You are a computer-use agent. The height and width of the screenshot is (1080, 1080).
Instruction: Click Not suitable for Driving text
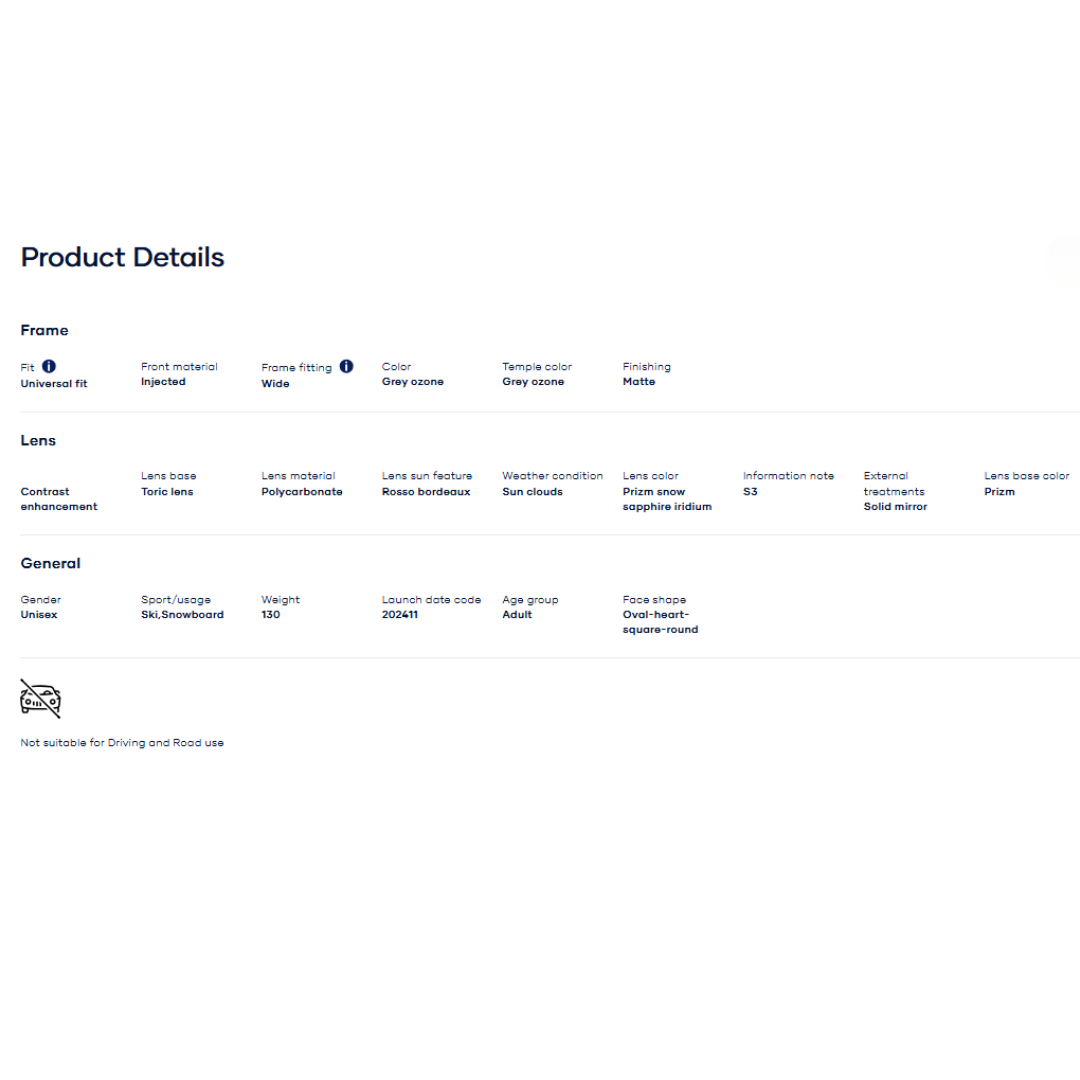122,743
